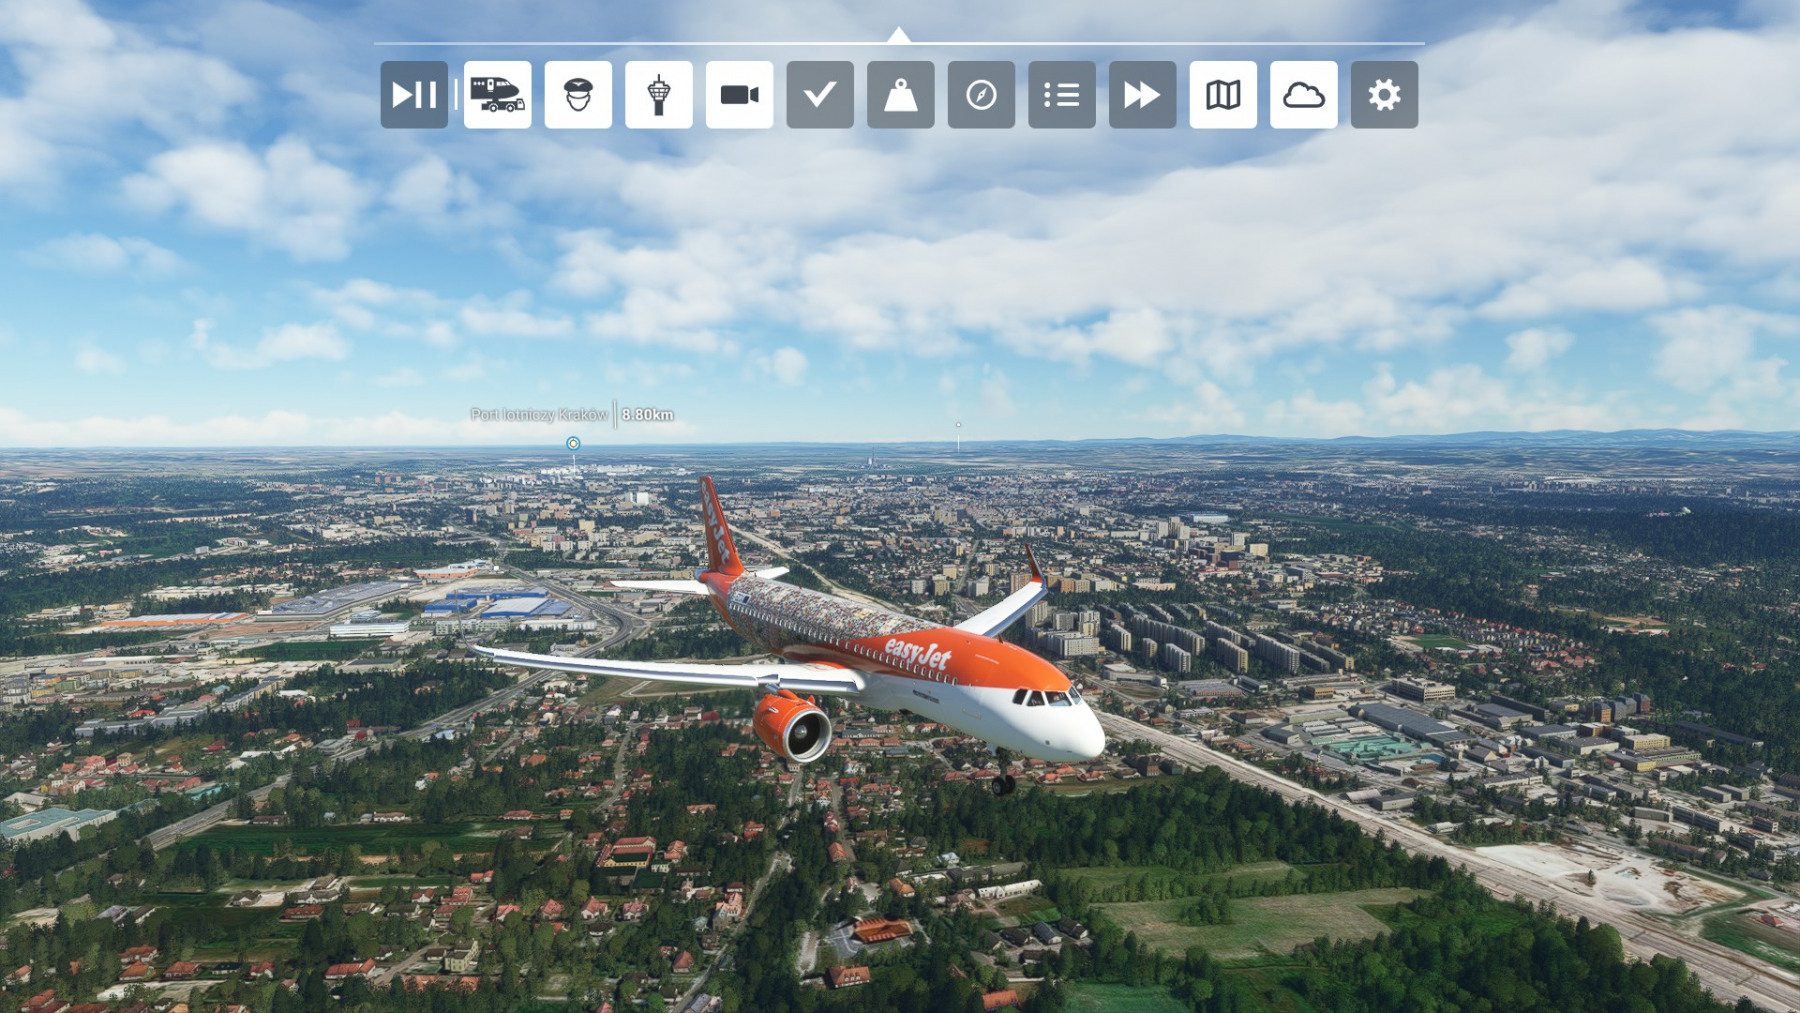1800x1013 pixels.
Task: Open the ATC tower panel
Action: (x=659, y=95)
